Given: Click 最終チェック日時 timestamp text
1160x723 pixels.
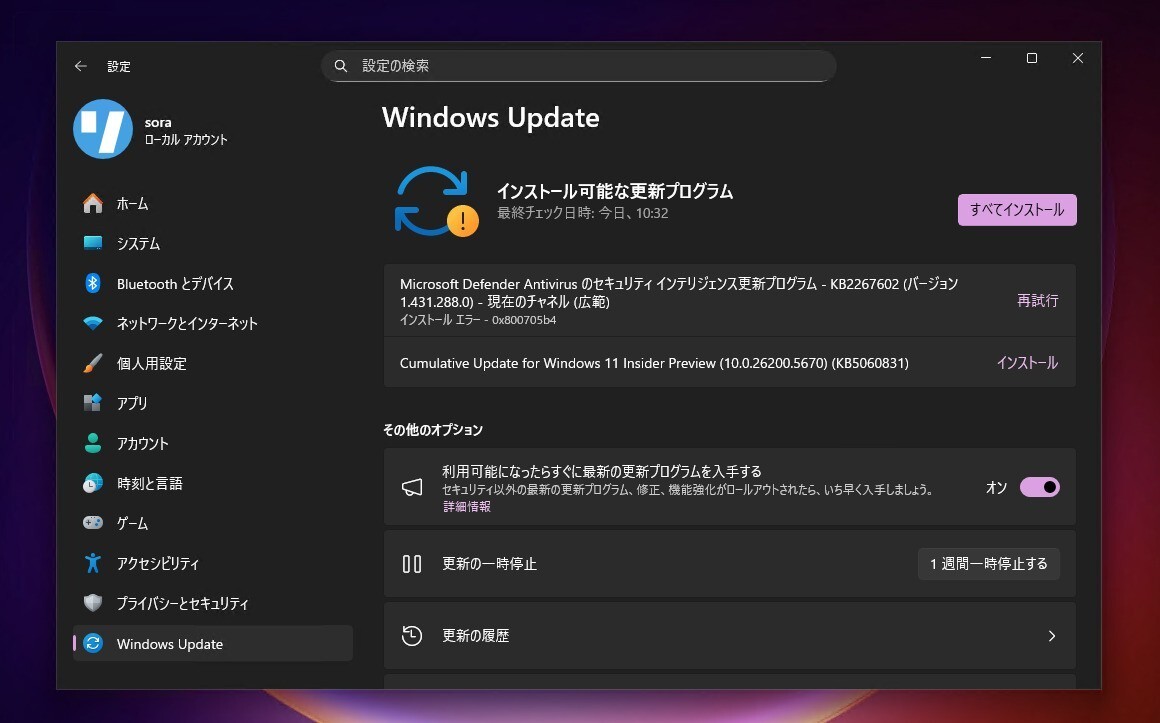Looking at the screenshot, I should click(582, 213).
